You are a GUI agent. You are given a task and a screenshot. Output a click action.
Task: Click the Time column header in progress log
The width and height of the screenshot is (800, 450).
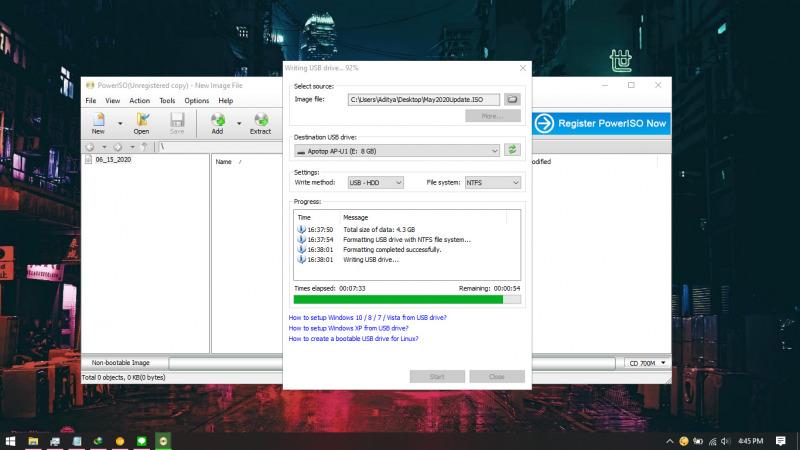click(304, 217)
